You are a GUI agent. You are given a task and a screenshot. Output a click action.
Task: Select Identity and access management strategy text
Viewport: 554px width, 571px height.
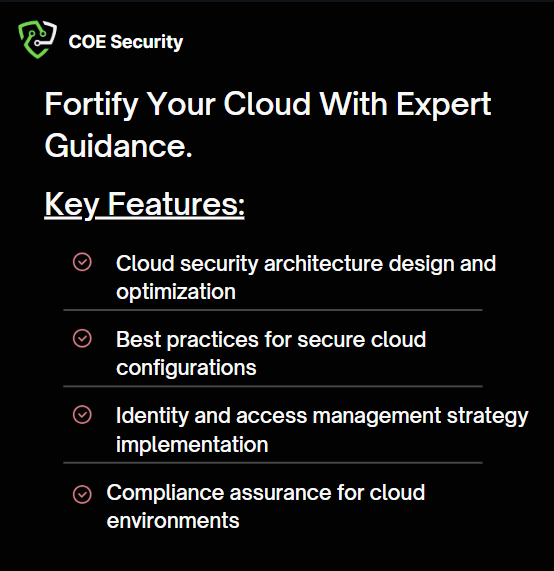click(322, 416)
